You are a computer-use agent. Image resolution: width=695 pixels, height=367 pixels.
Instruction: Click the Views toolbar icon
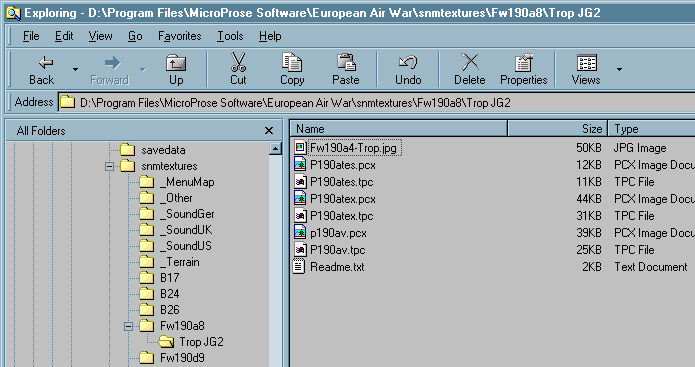pos(586,63)
